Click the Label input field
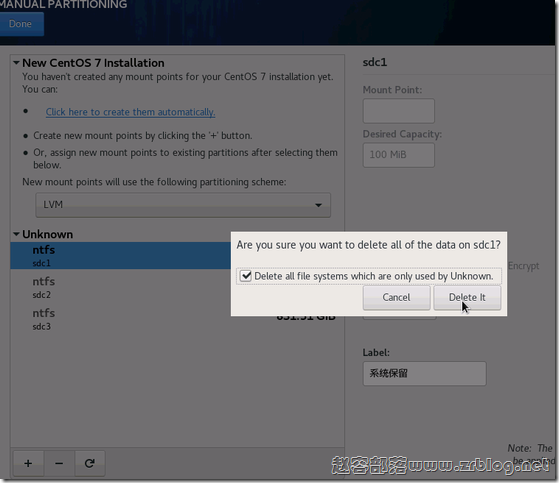Viewport: 559px width, 483px height. 424,374
